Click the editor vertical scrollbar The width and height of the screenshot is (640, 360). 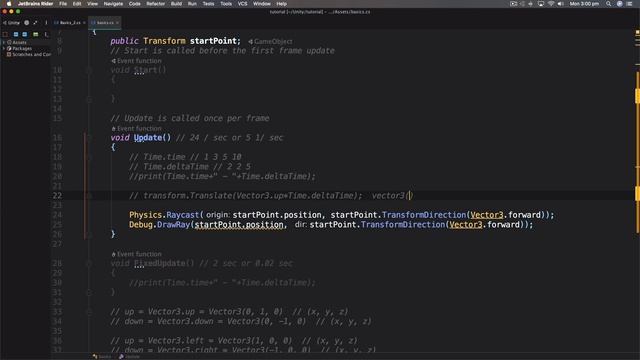pos(637,153)
